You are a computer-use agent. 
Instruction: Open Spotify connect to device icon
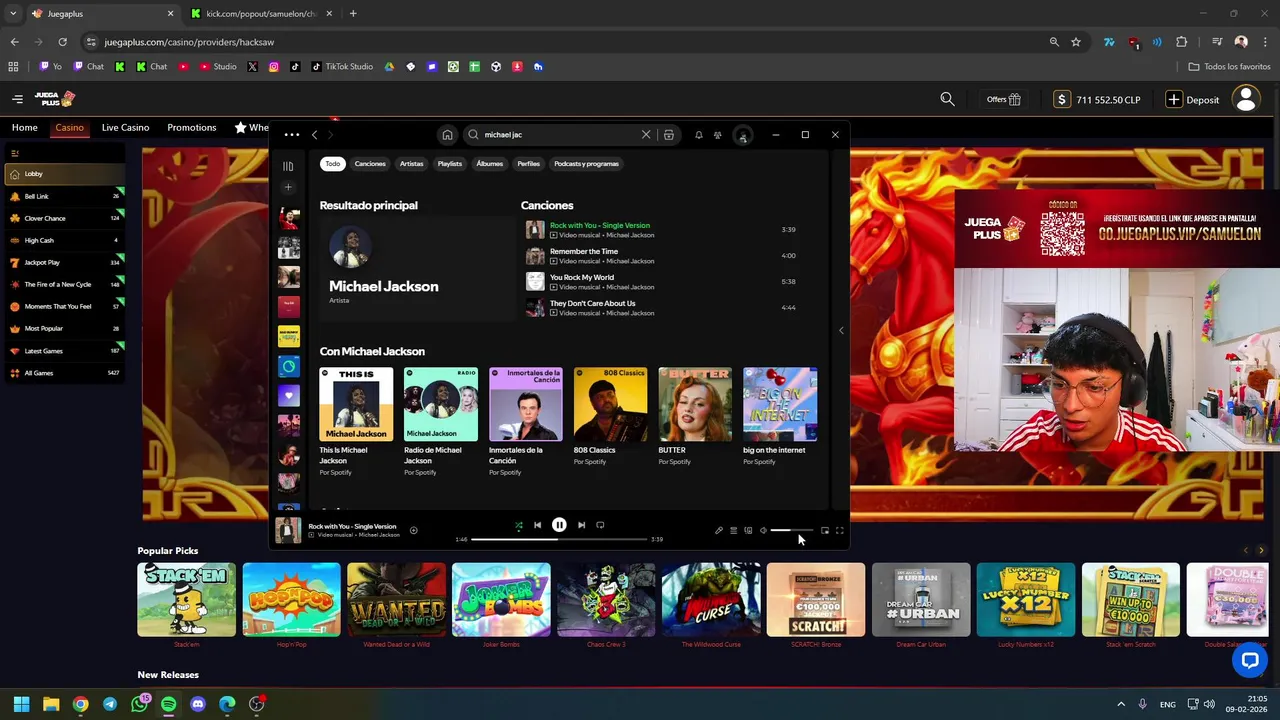click(748, 531)
